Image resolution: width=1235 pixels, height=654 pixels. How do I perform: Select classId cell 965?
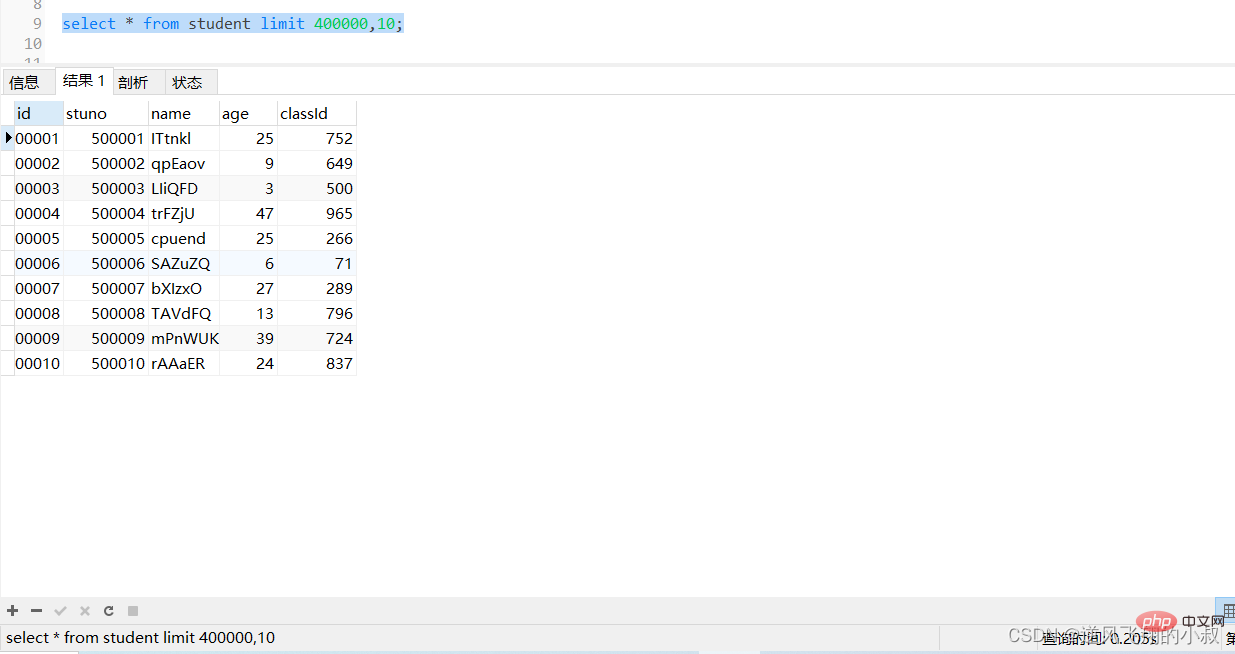click(x=317, y=213)
